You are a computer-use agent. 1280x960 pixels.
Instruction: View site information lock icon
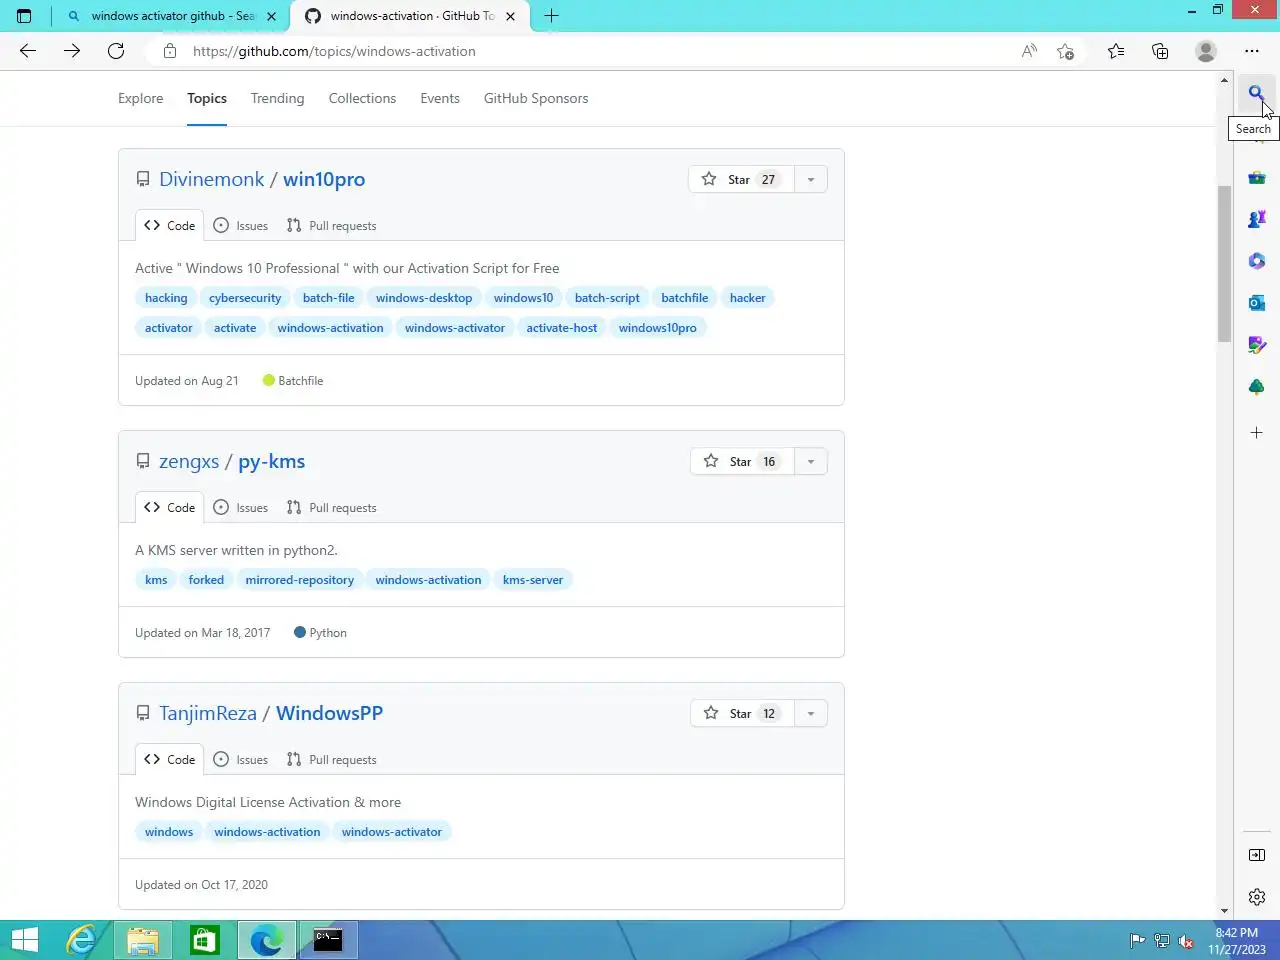[x=170, y=51]
